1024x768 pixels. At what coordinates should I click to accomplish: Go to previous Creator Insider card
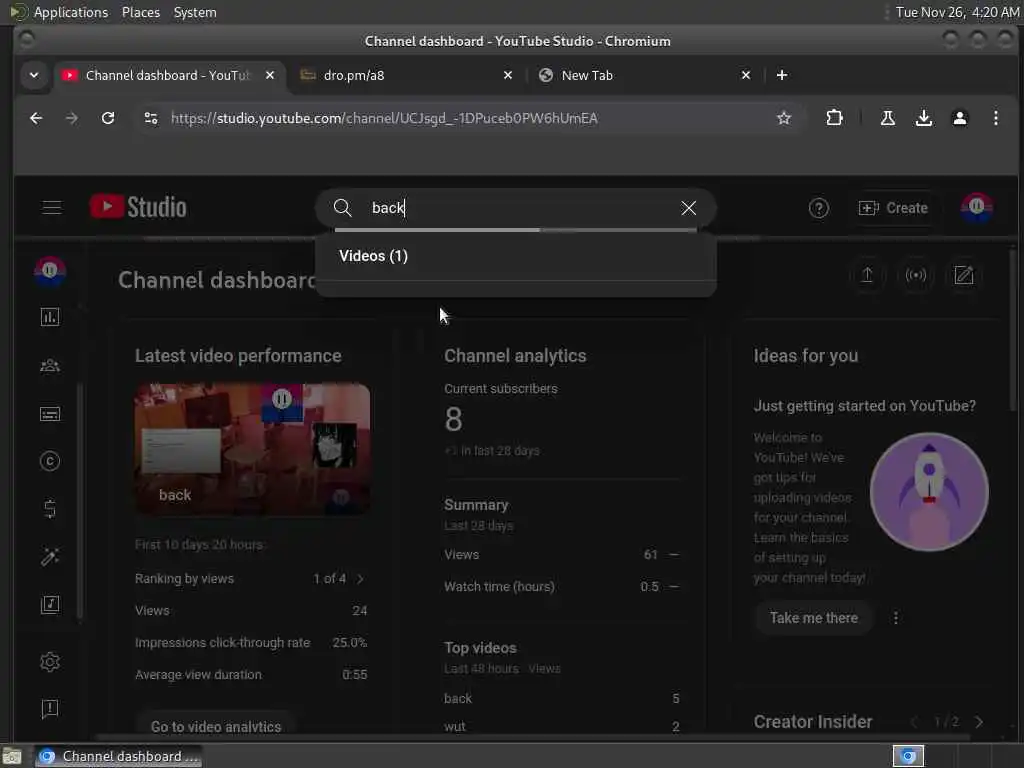click(914, 722)
